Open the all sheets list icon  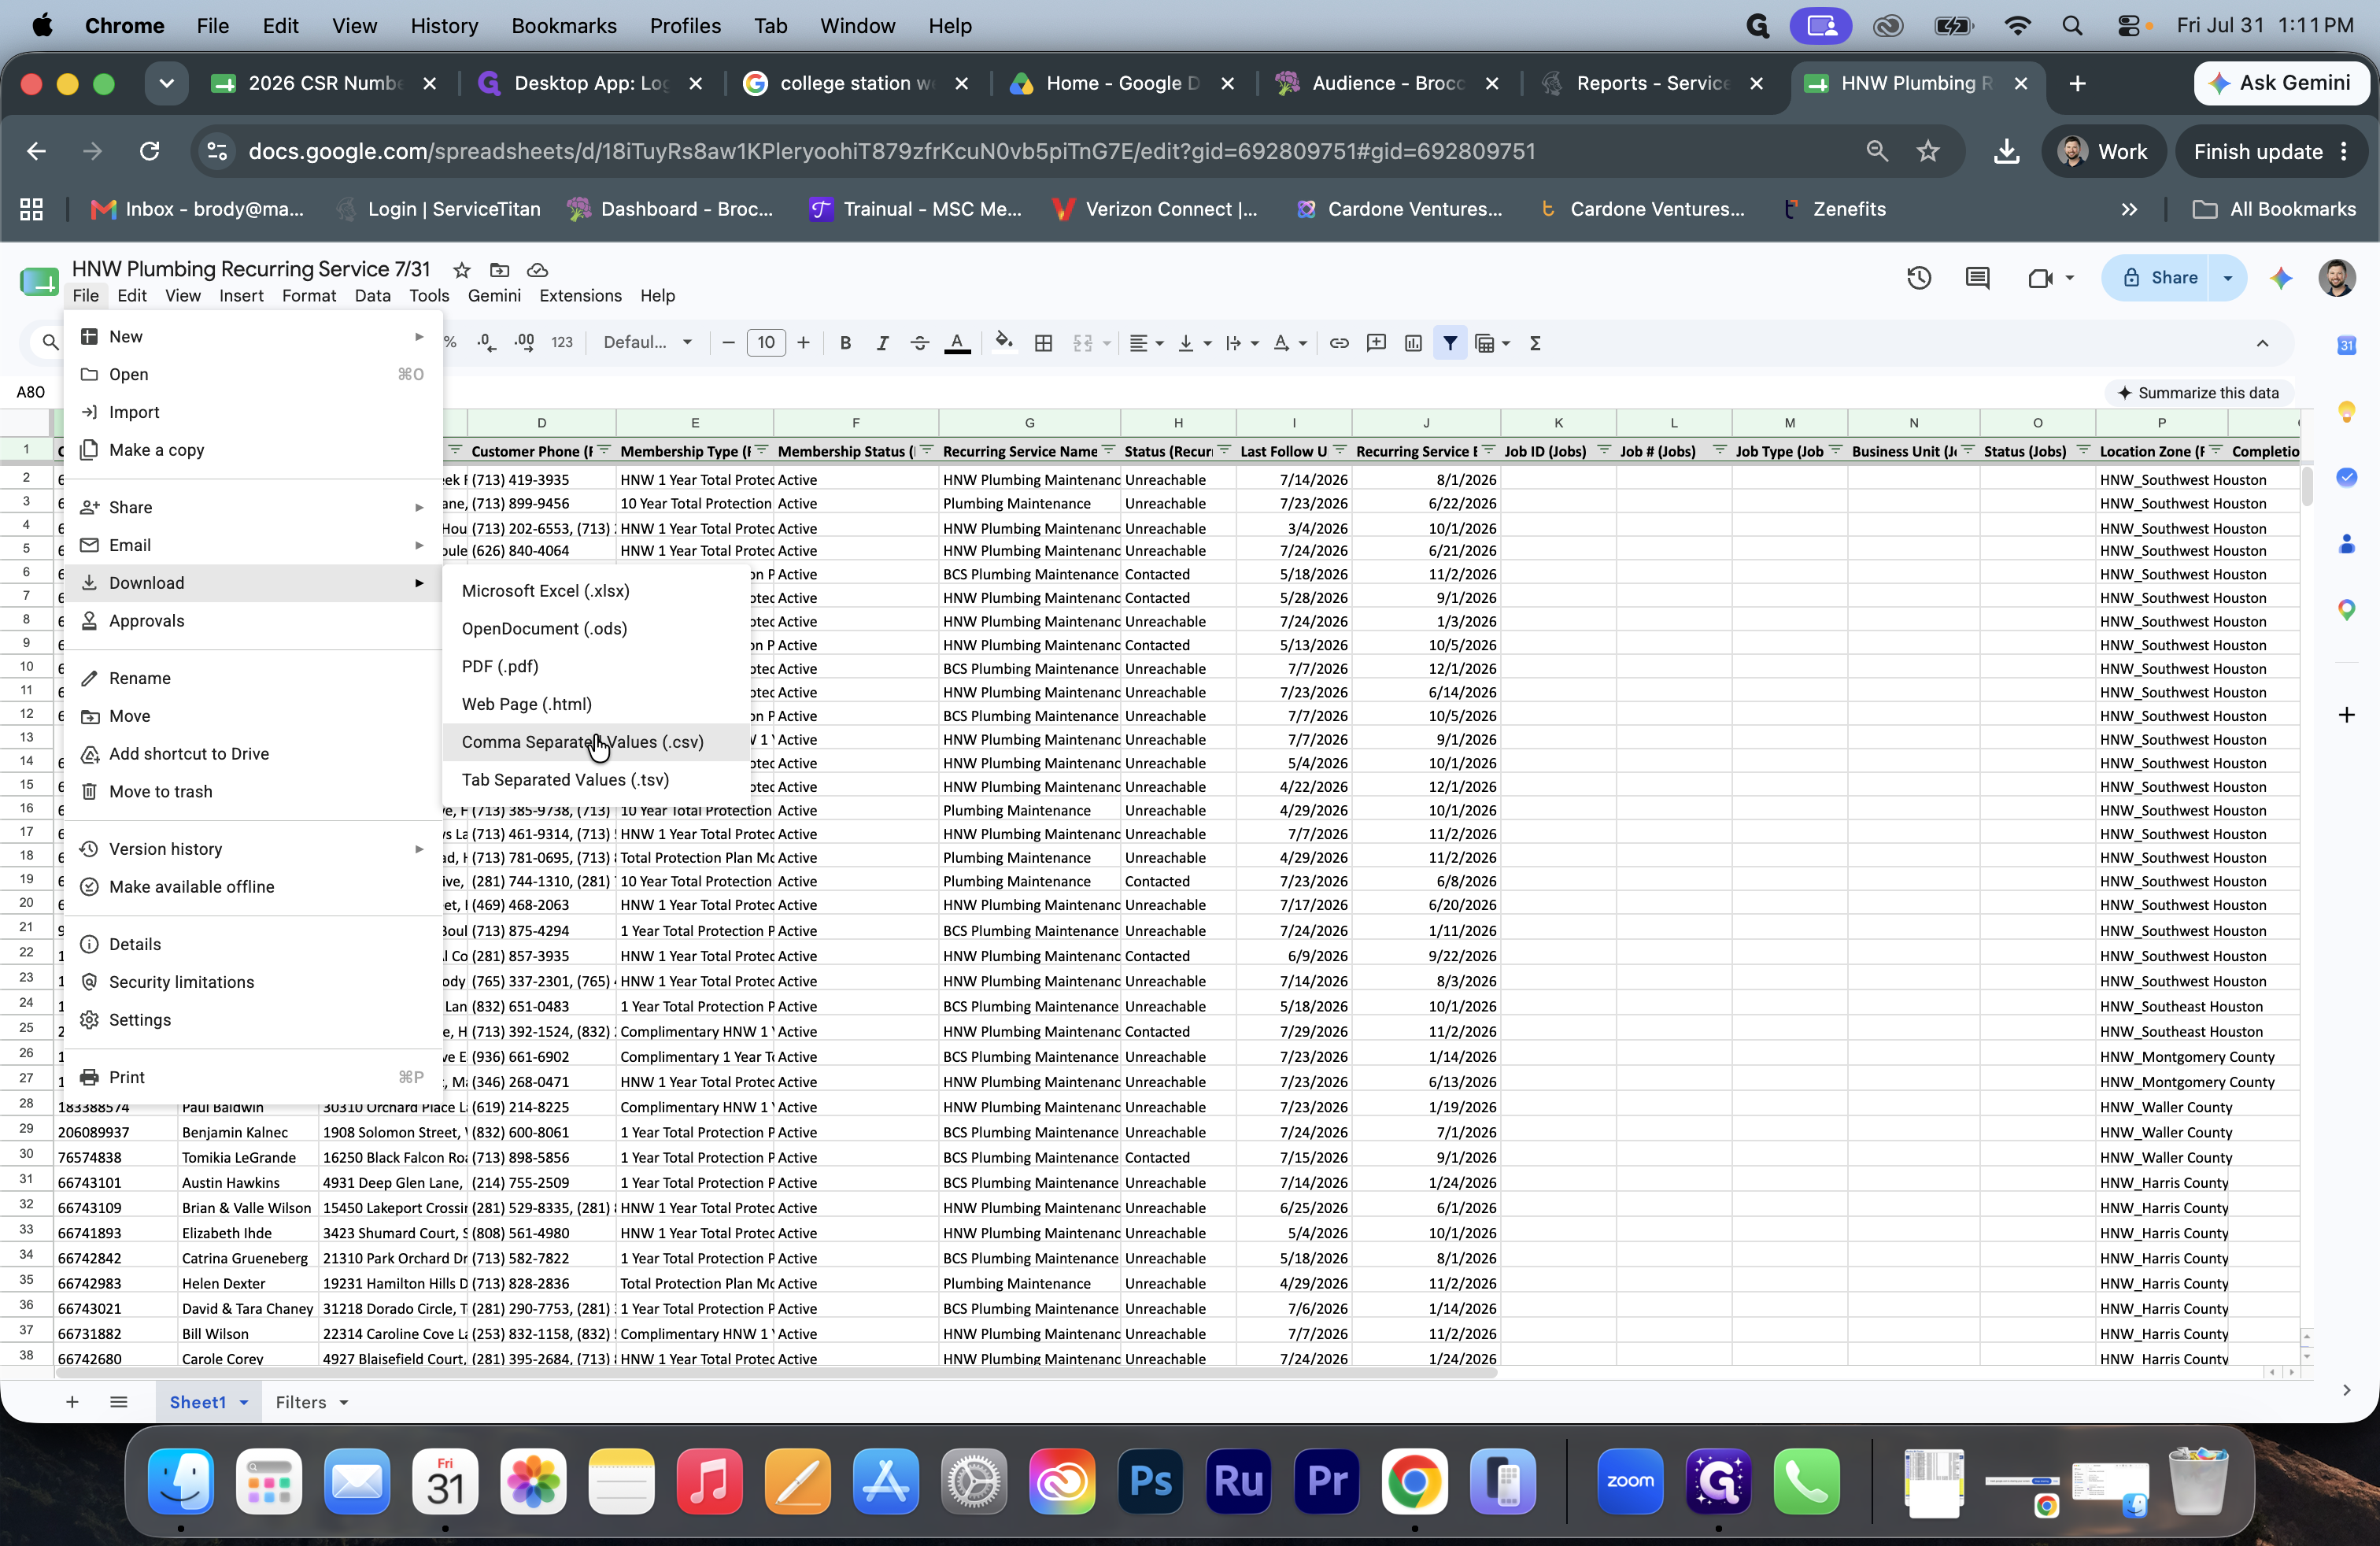pyautogui.click(x=118, y=1402)
